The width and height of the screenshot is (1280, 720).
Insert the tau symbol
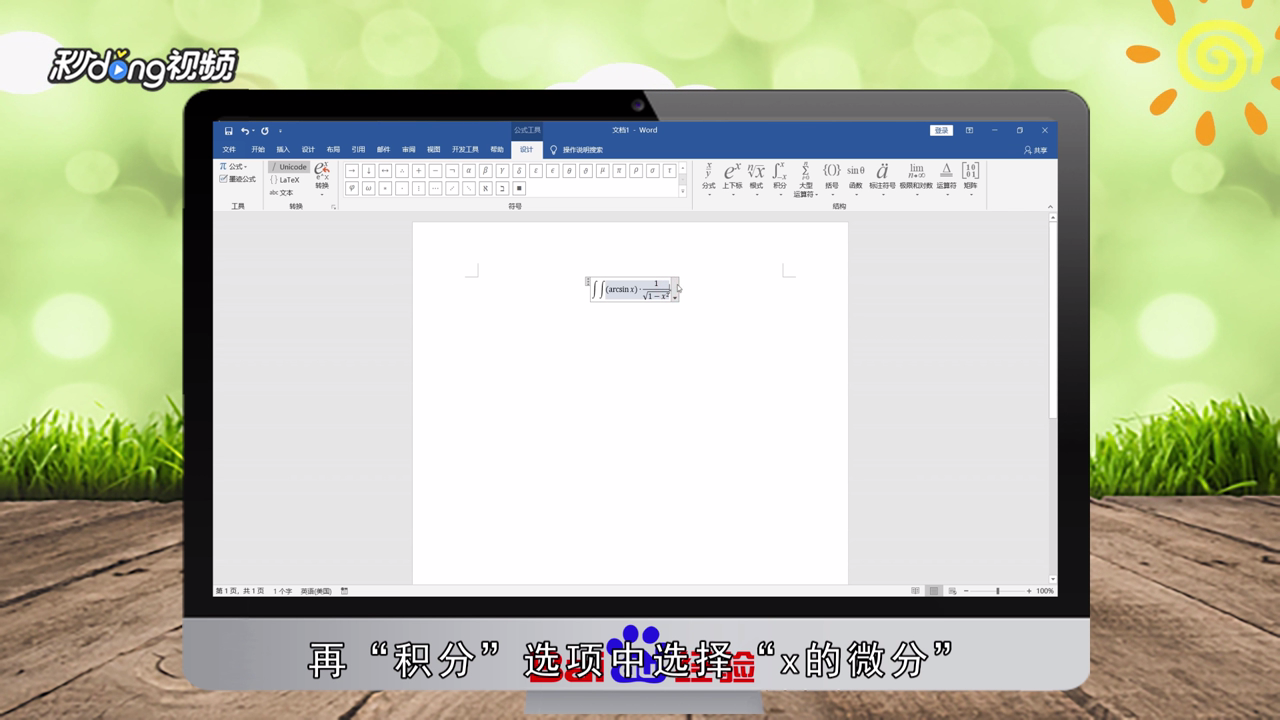tap(669, 171)
